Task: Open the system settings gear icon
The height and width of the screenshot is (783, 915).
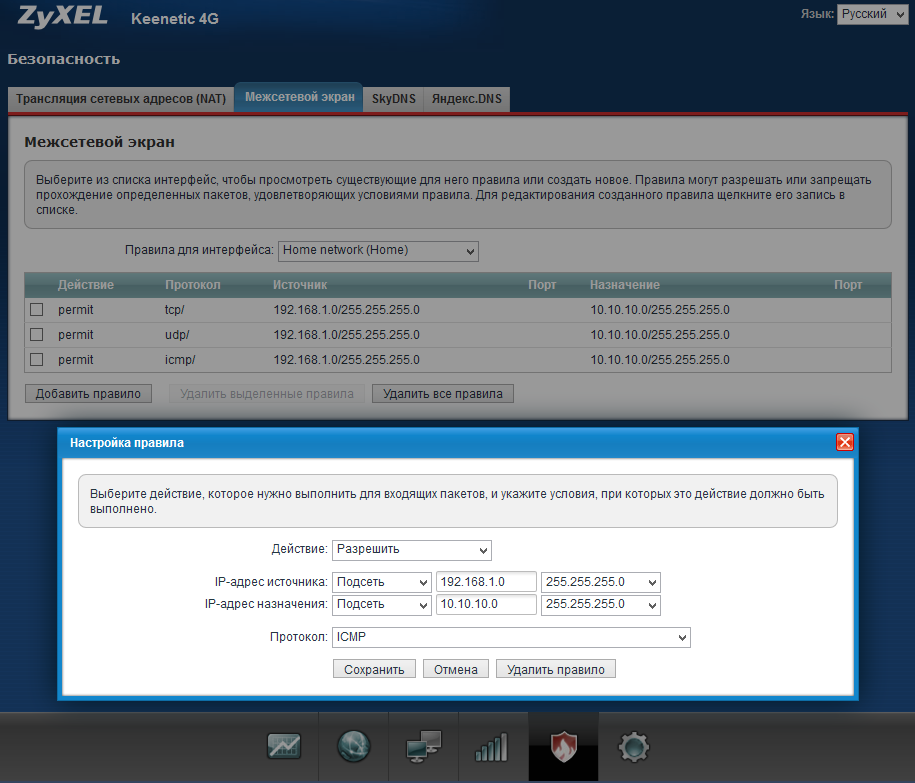Action: 634,746
